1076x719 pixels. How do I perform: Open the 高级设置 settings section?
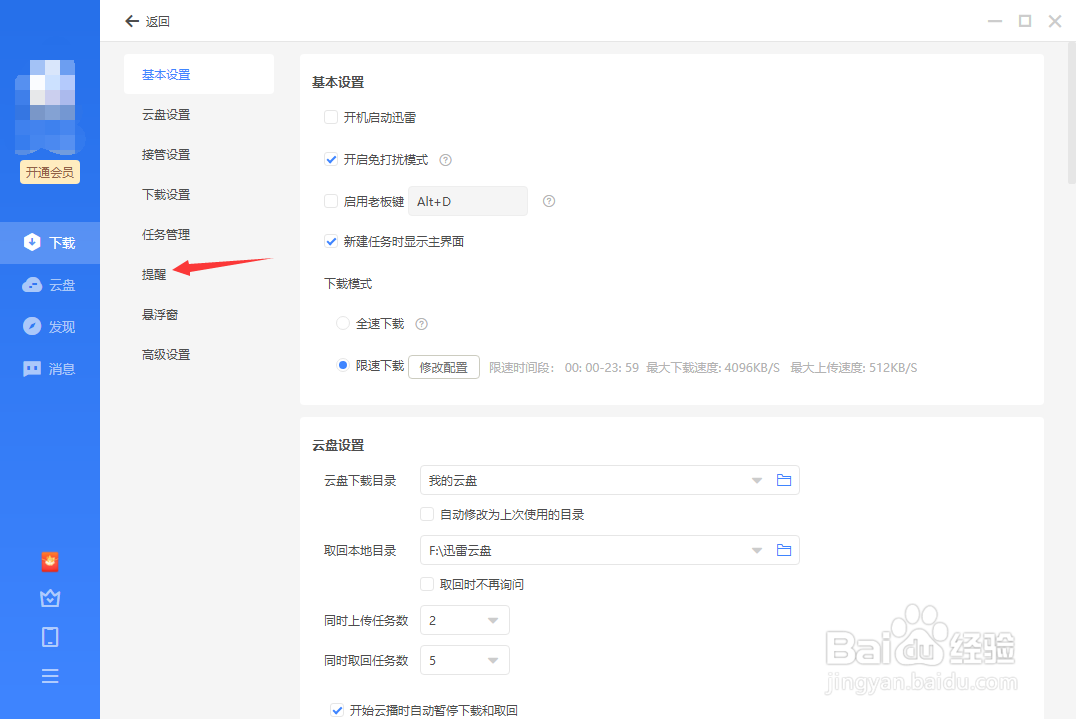[x=166, y=354]
